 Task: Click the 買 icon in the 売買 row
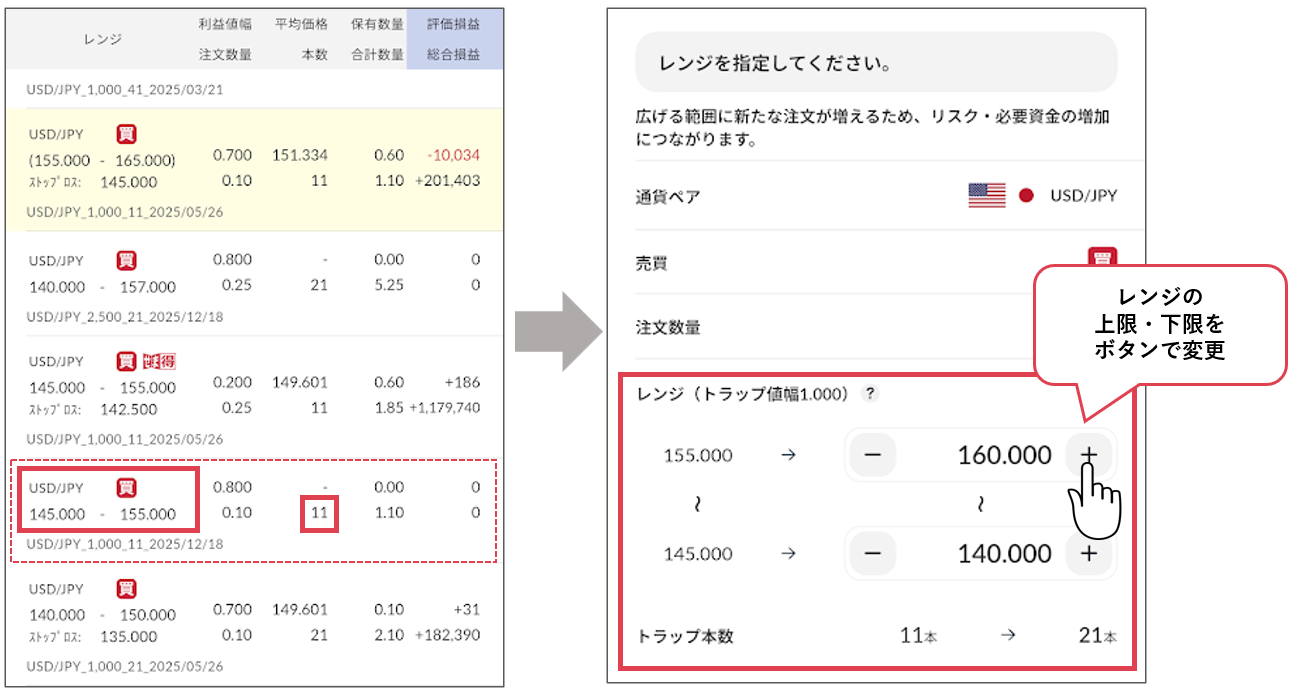coord(1101,258)
